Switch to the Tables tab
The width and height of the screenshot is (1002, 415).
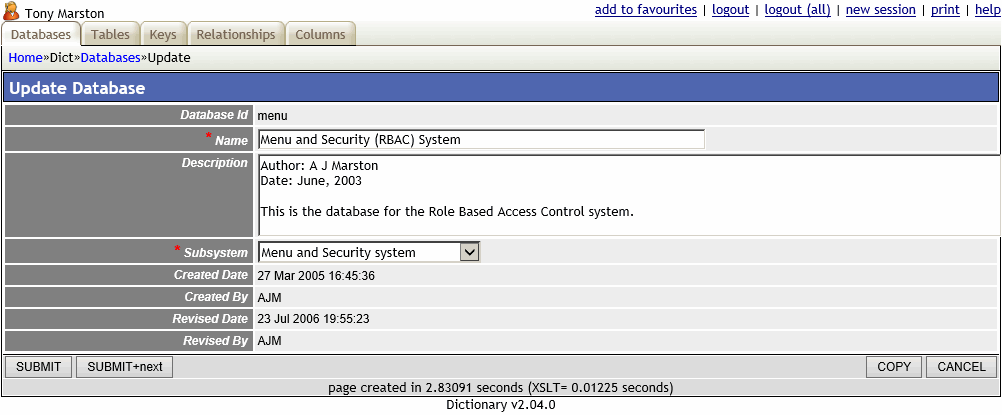(x=110, y=34)
